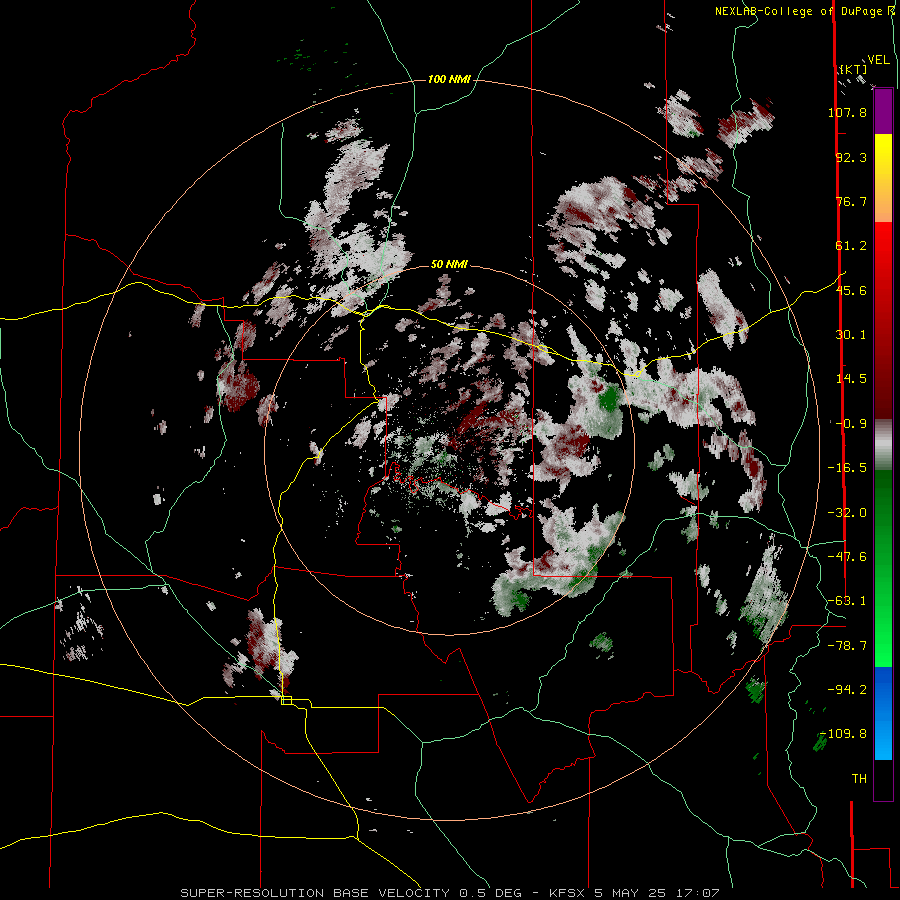The height and width of the screenshot is (900, 900).
Task: Click the 92.3 velocity value
Action: [851, 157]
